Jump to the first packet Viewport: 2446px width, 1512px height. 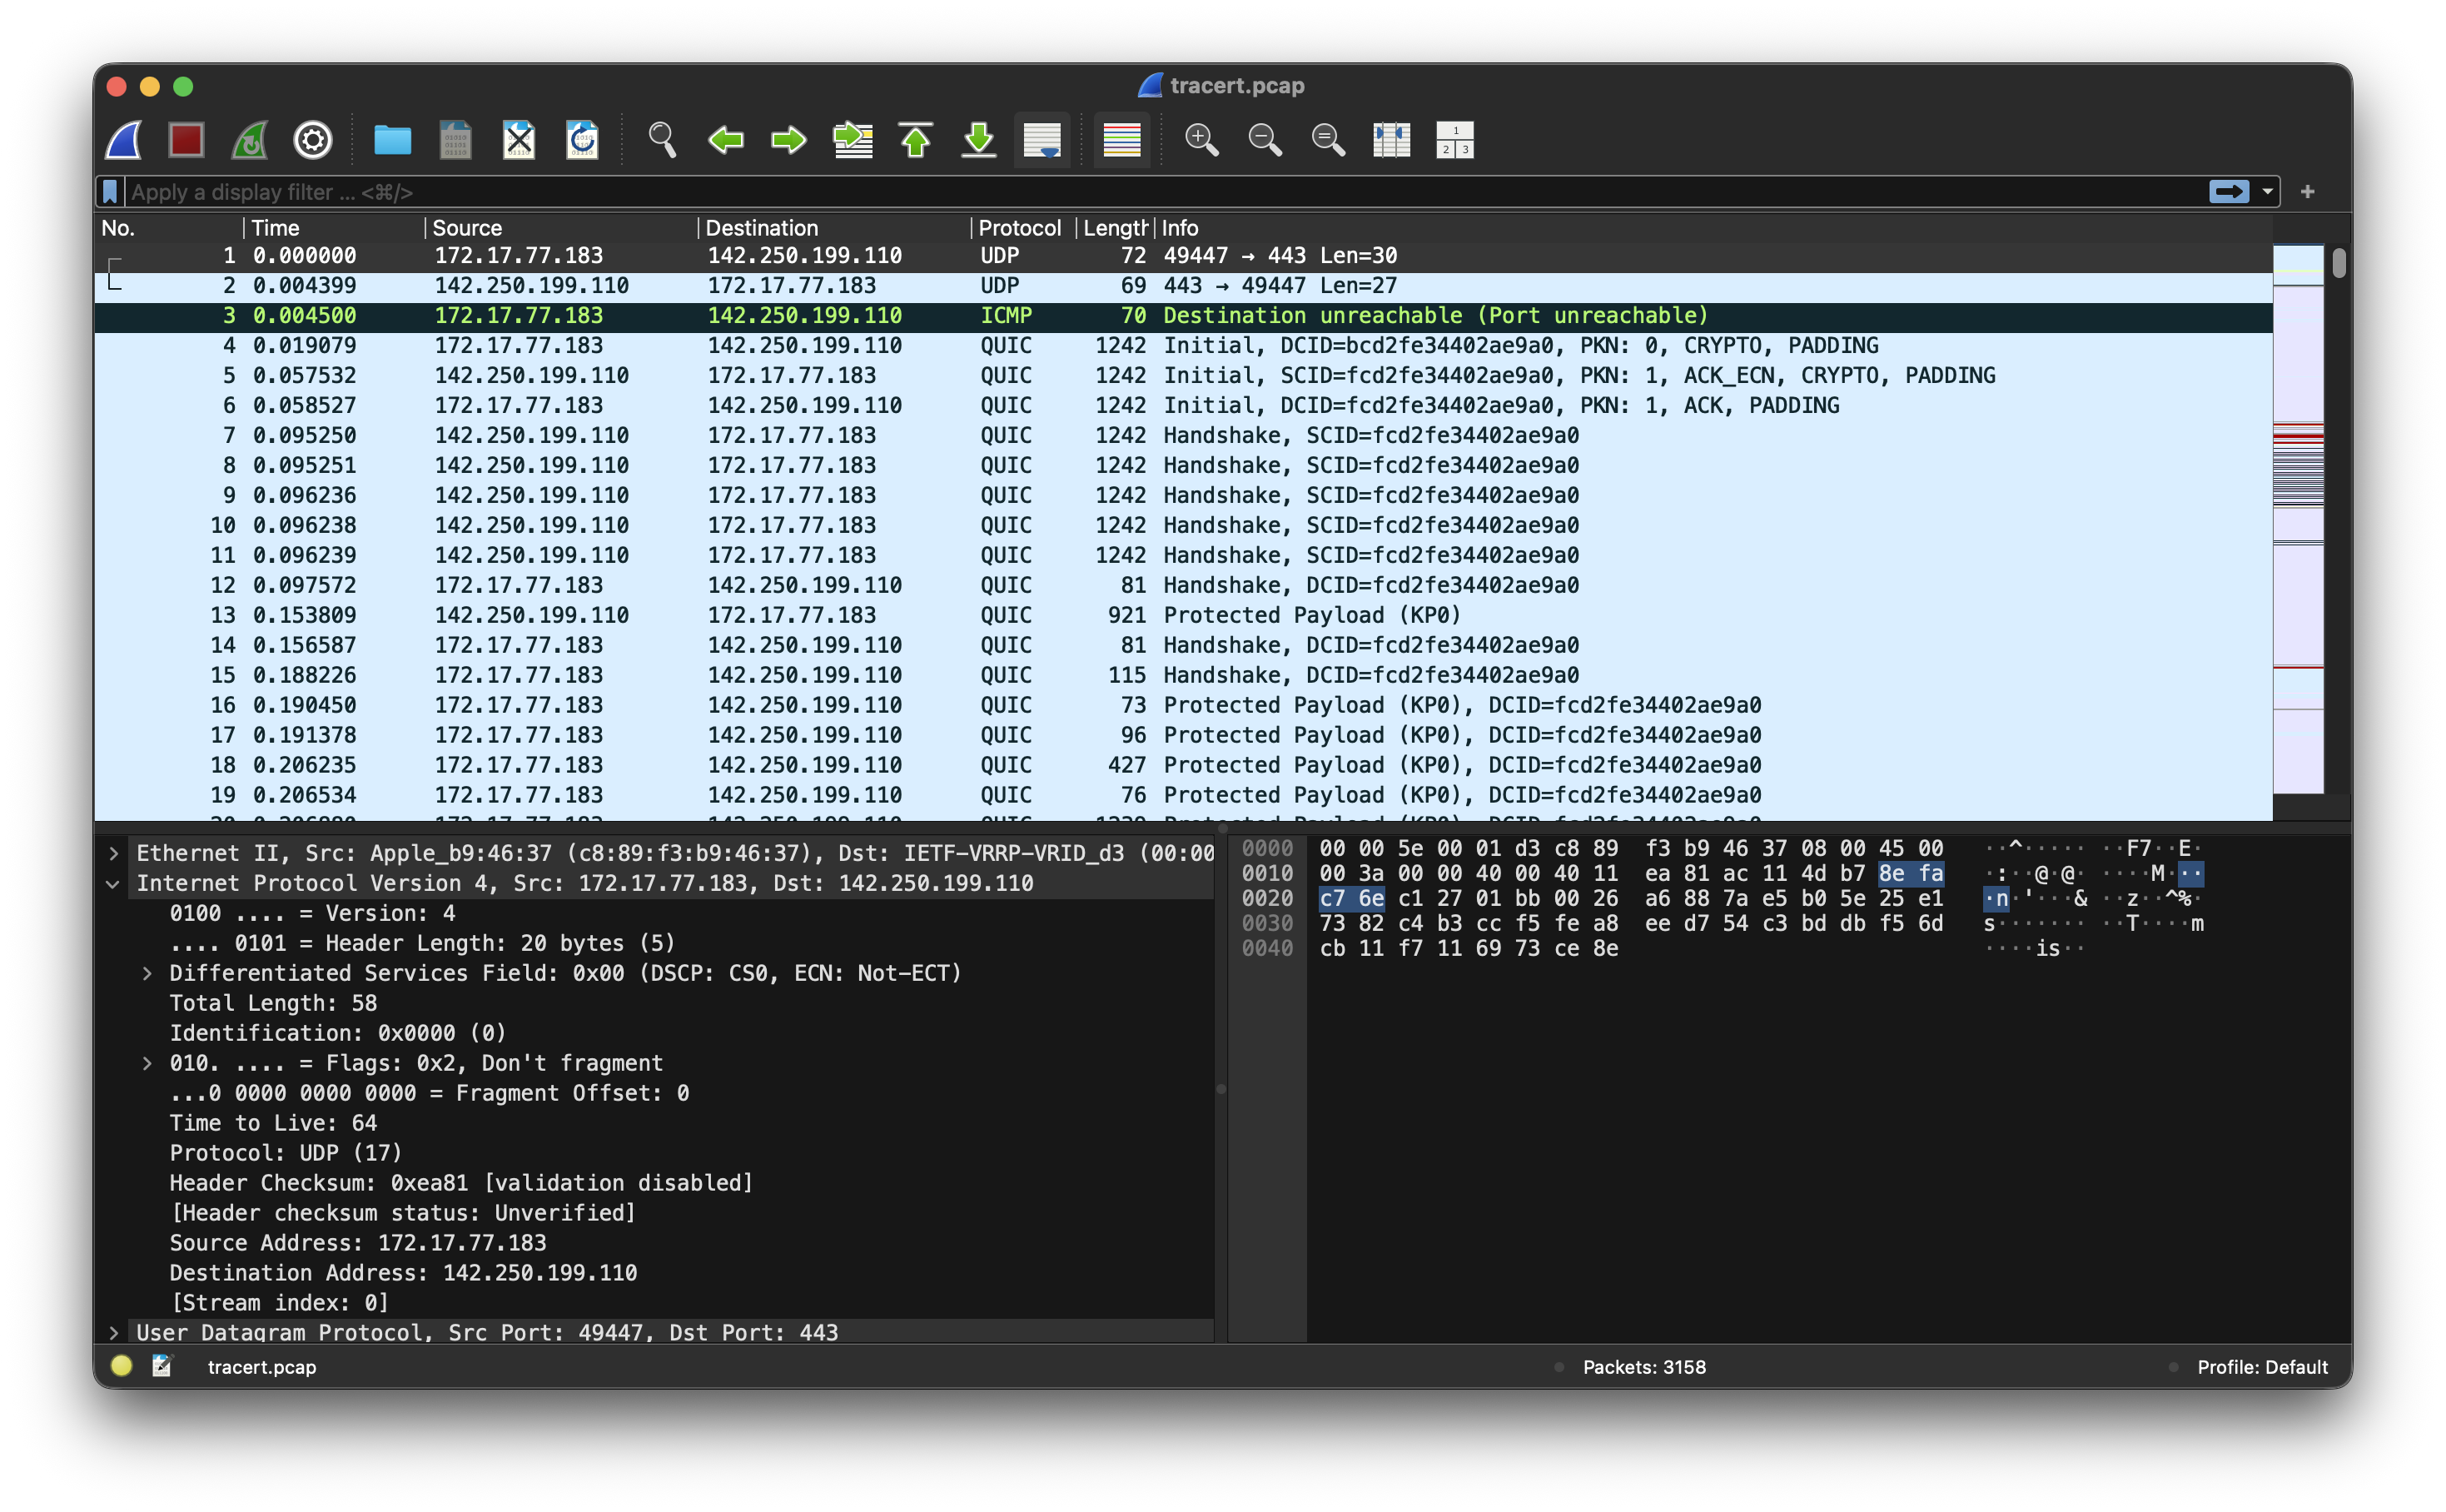click(x=916, y=140)
